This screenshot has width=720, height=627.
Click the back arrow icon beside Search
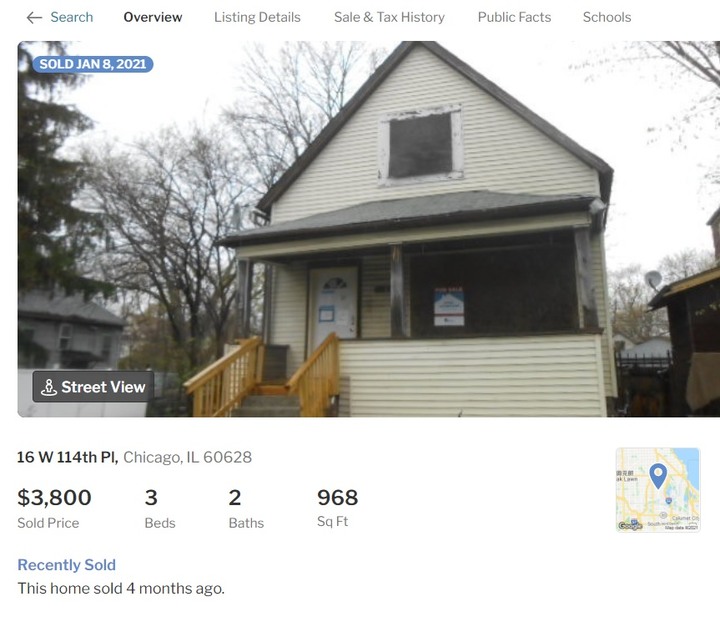[34, 17]
